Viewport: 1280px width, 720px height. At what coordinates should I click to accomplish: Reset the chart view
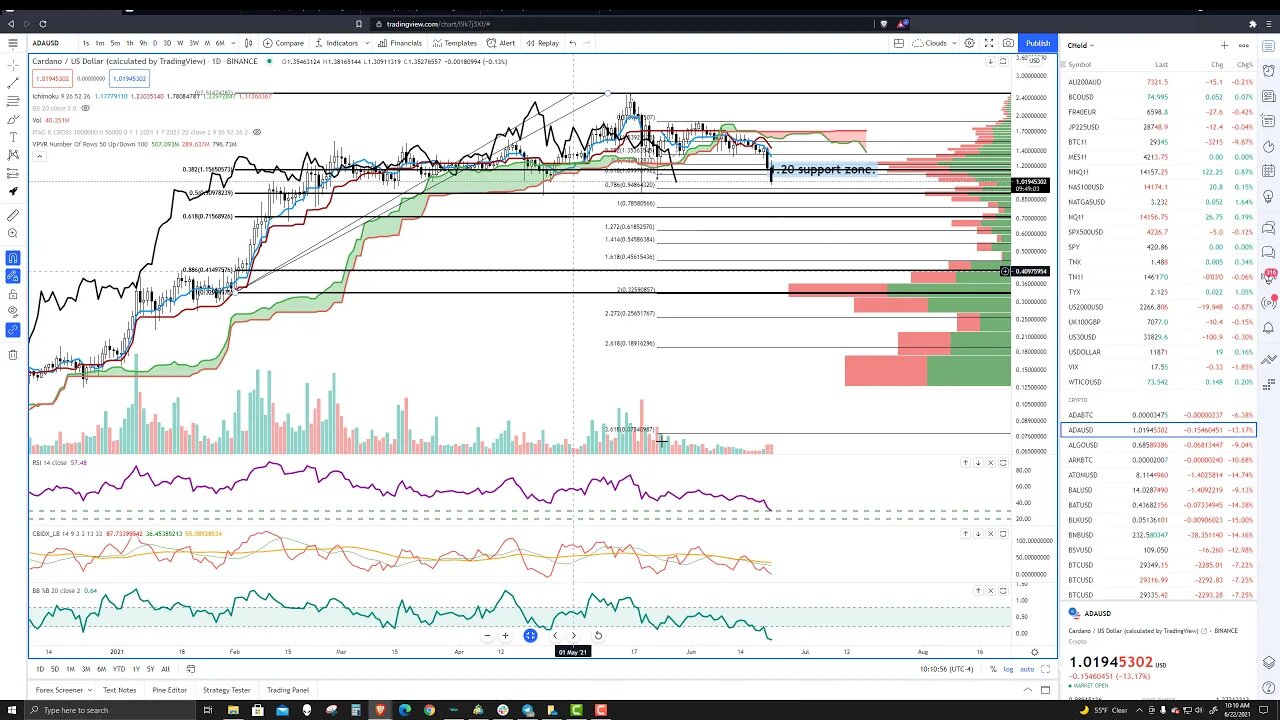[x=598, y=635]
